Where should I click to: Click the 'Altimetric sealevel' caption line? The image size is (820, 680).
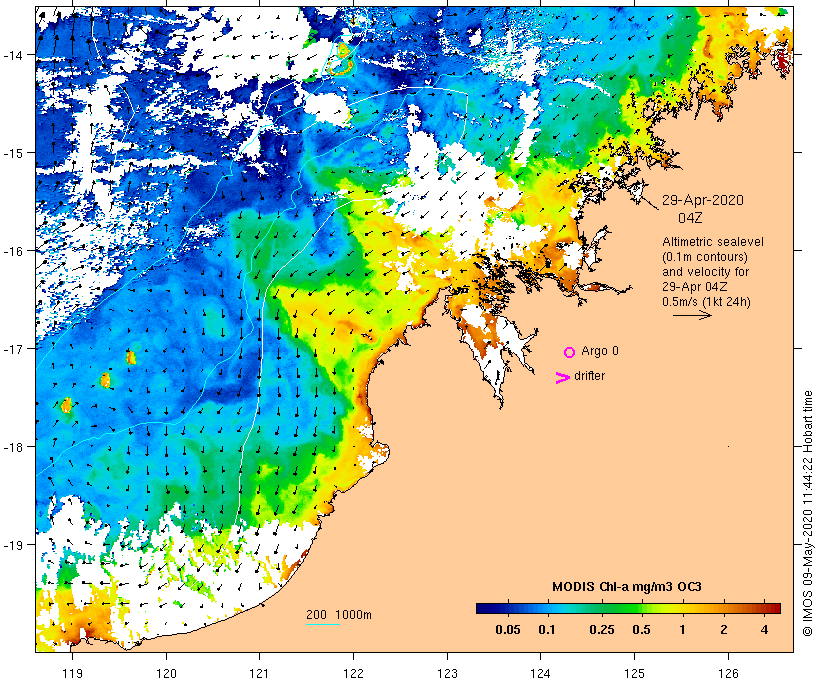(x=713, y=242)
